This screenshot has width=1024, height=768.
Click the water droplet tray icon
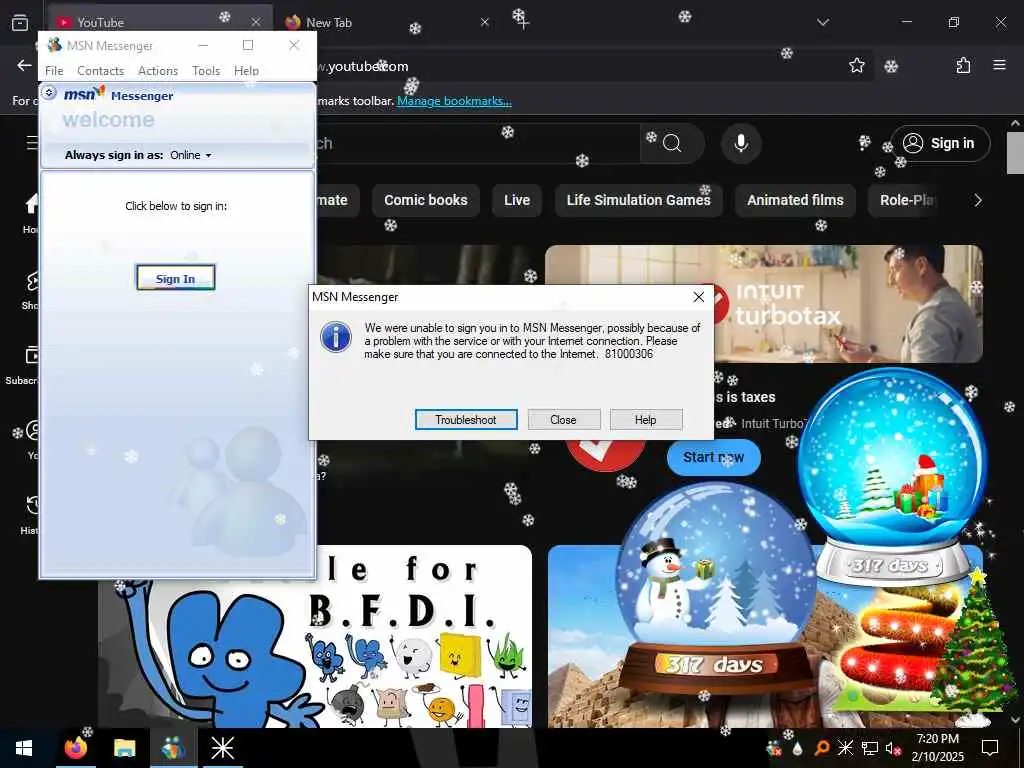798,748
